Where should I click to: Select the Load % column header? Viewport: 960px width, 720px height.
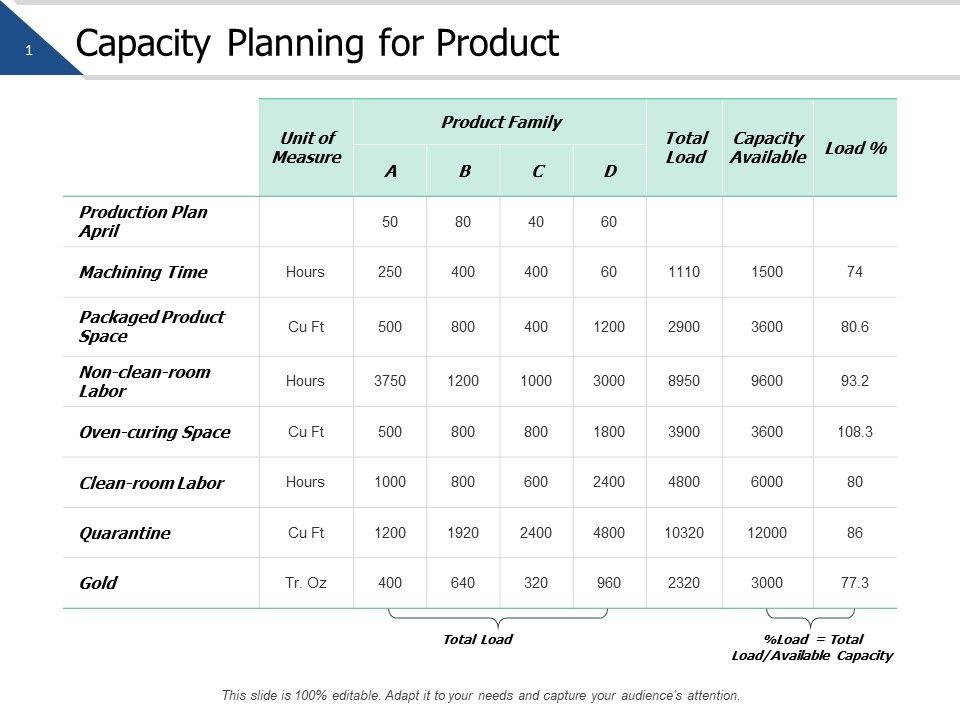point(855,148)
